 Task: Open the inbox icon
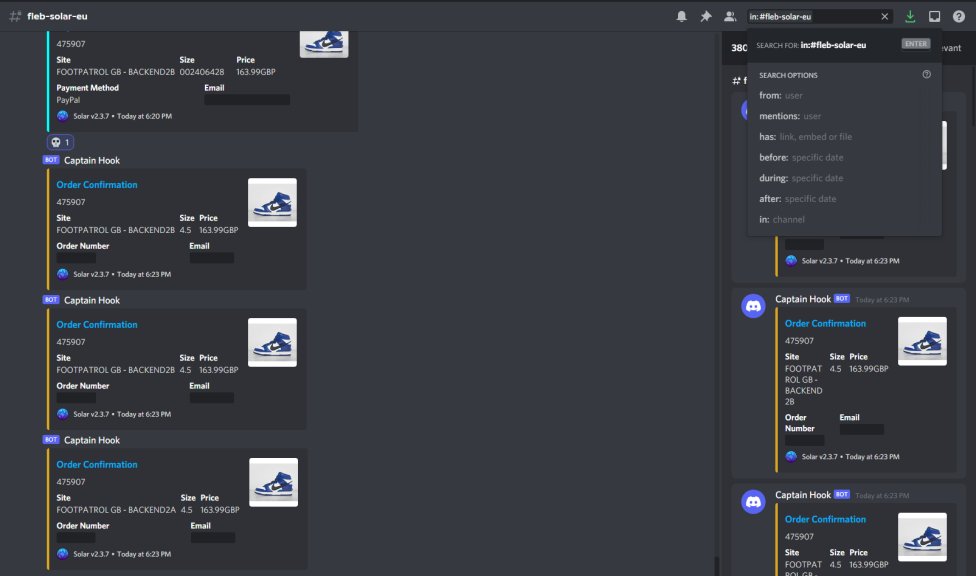point(934,16)
